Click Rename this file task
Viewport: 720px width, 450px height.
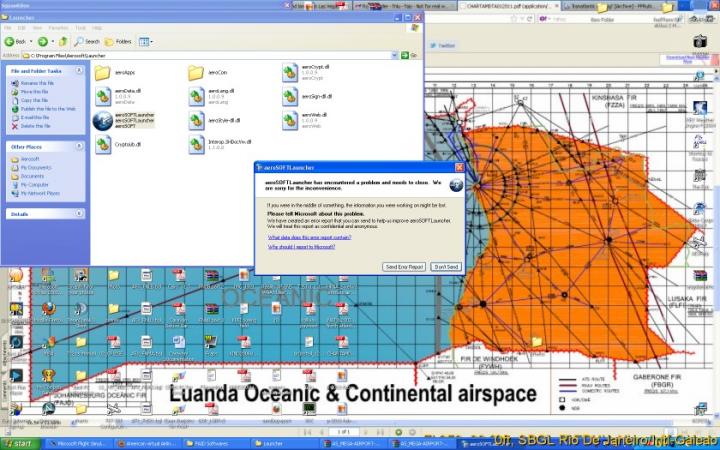tap(33, 83)
